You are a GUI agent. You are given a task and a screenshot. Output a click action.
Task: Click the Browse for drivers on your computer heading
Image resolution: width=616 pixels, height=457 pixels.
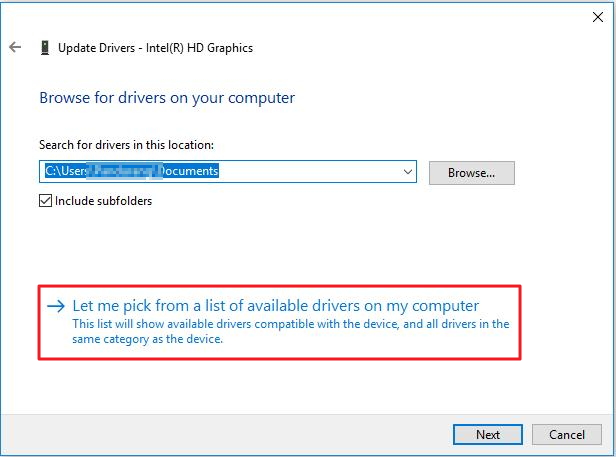tap(167, 98)
